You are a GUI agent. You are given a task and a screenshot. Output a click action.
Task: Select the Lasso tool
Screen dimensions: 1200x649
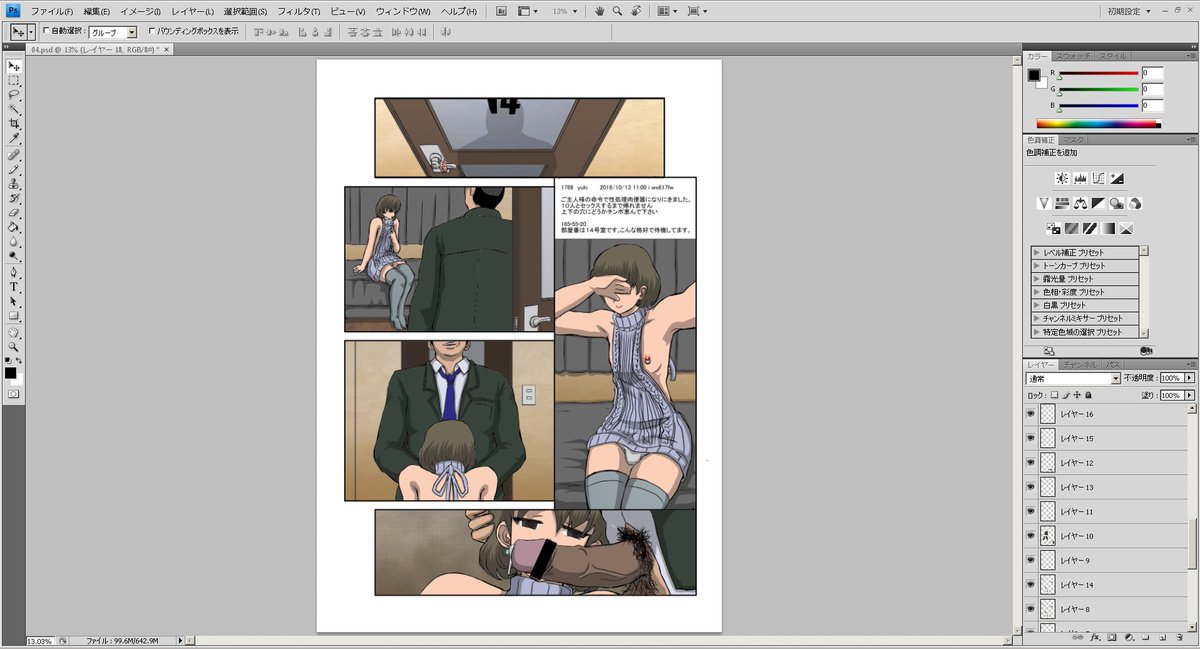click(14, 94)
